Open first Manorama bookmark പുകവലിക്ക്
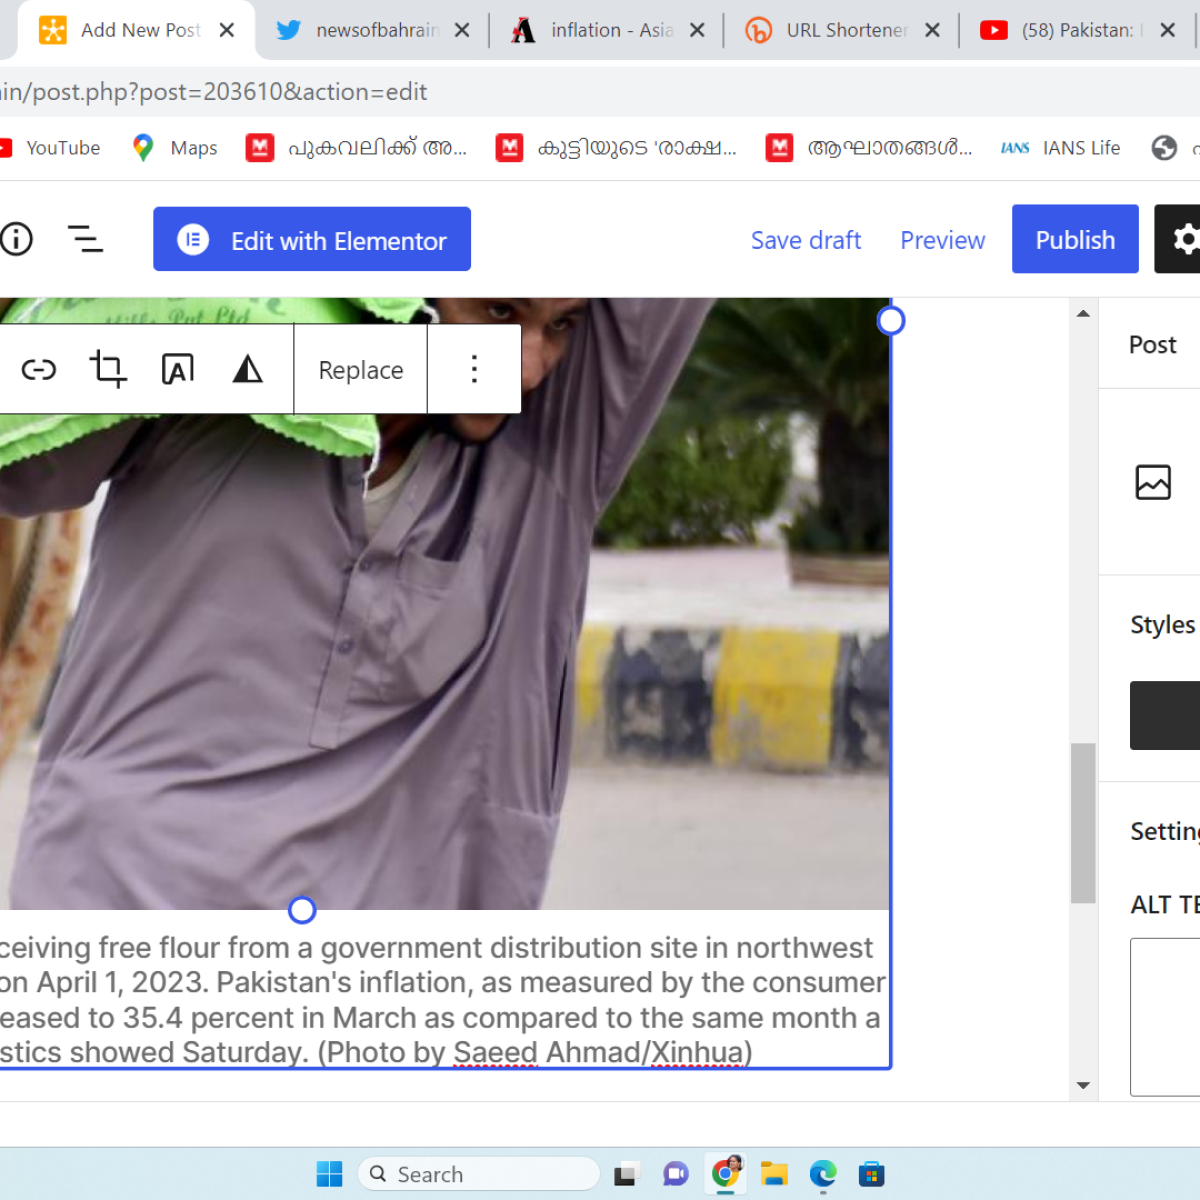The image size is (1200, 1200). click(357, 148)
